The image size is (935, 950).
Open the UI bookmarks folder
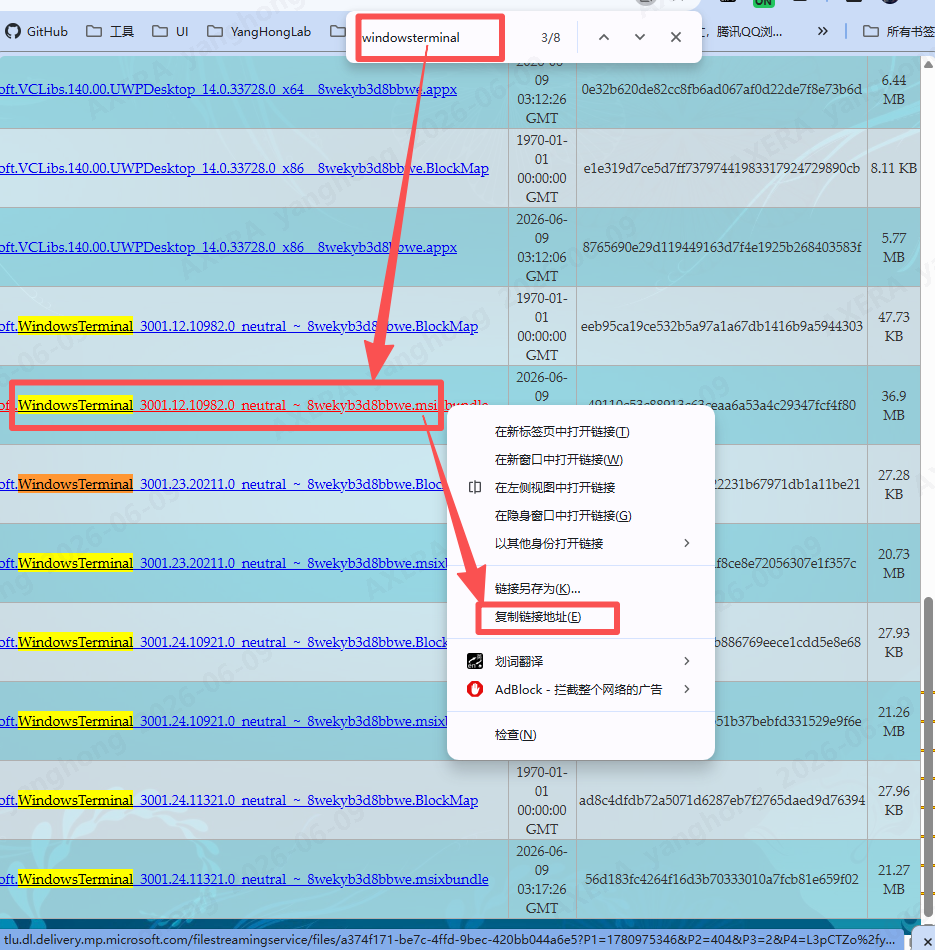coord(170,32)
